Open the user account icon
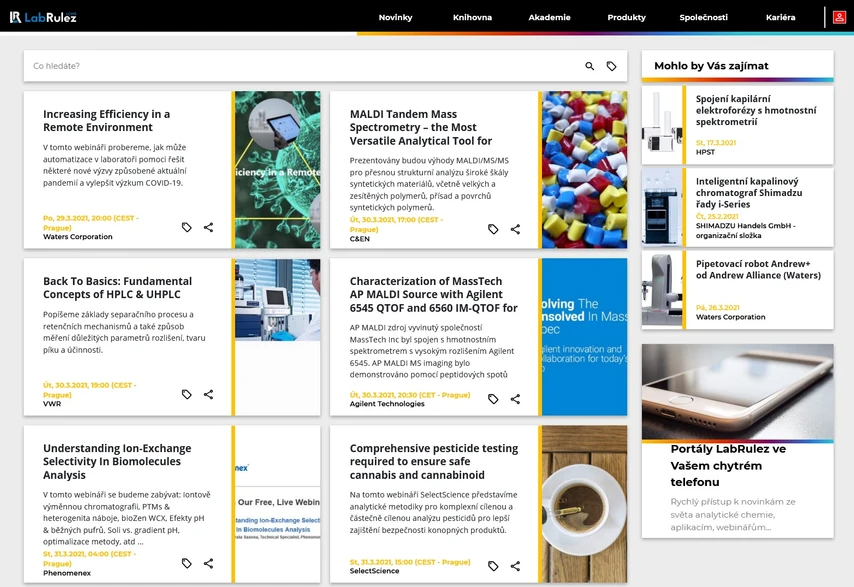This screenshot has width=854, height=587. pyautogui.click(x=839, y=17)
